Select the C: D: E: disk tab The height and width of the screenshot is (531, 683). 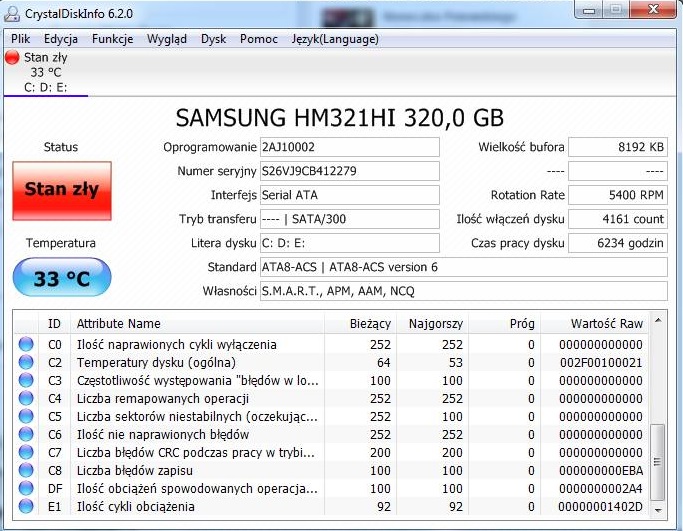pyautogui.click(x=46, y=72)
